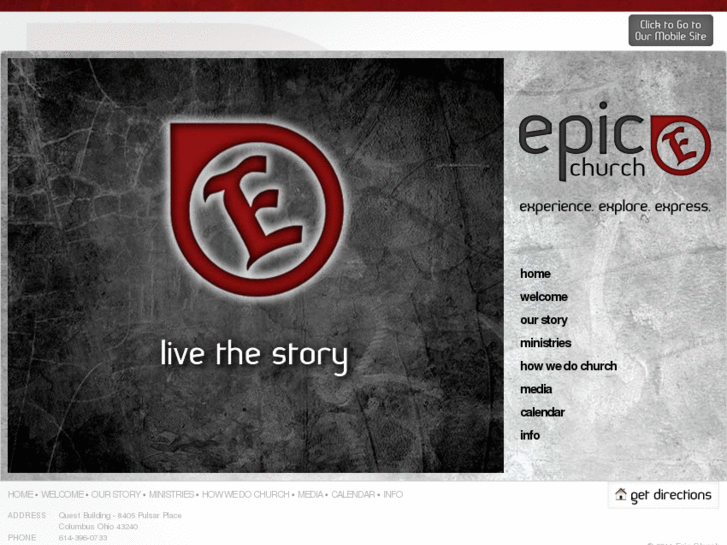Viewport: 727px width, 545px height.
Task: Open 'calendar' in the sidebar menu
Action: pos(542,412)
